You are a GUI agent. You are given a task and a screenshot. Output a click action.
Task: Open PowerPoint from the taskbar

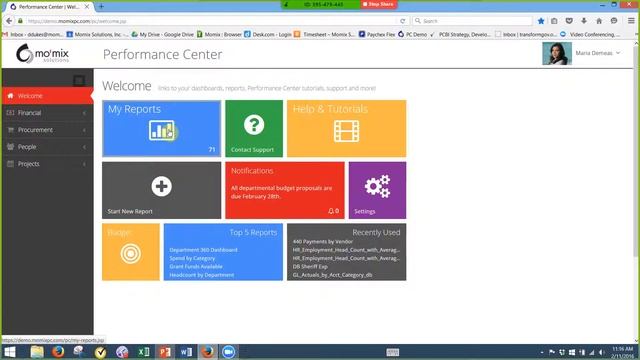pos(164,352)
